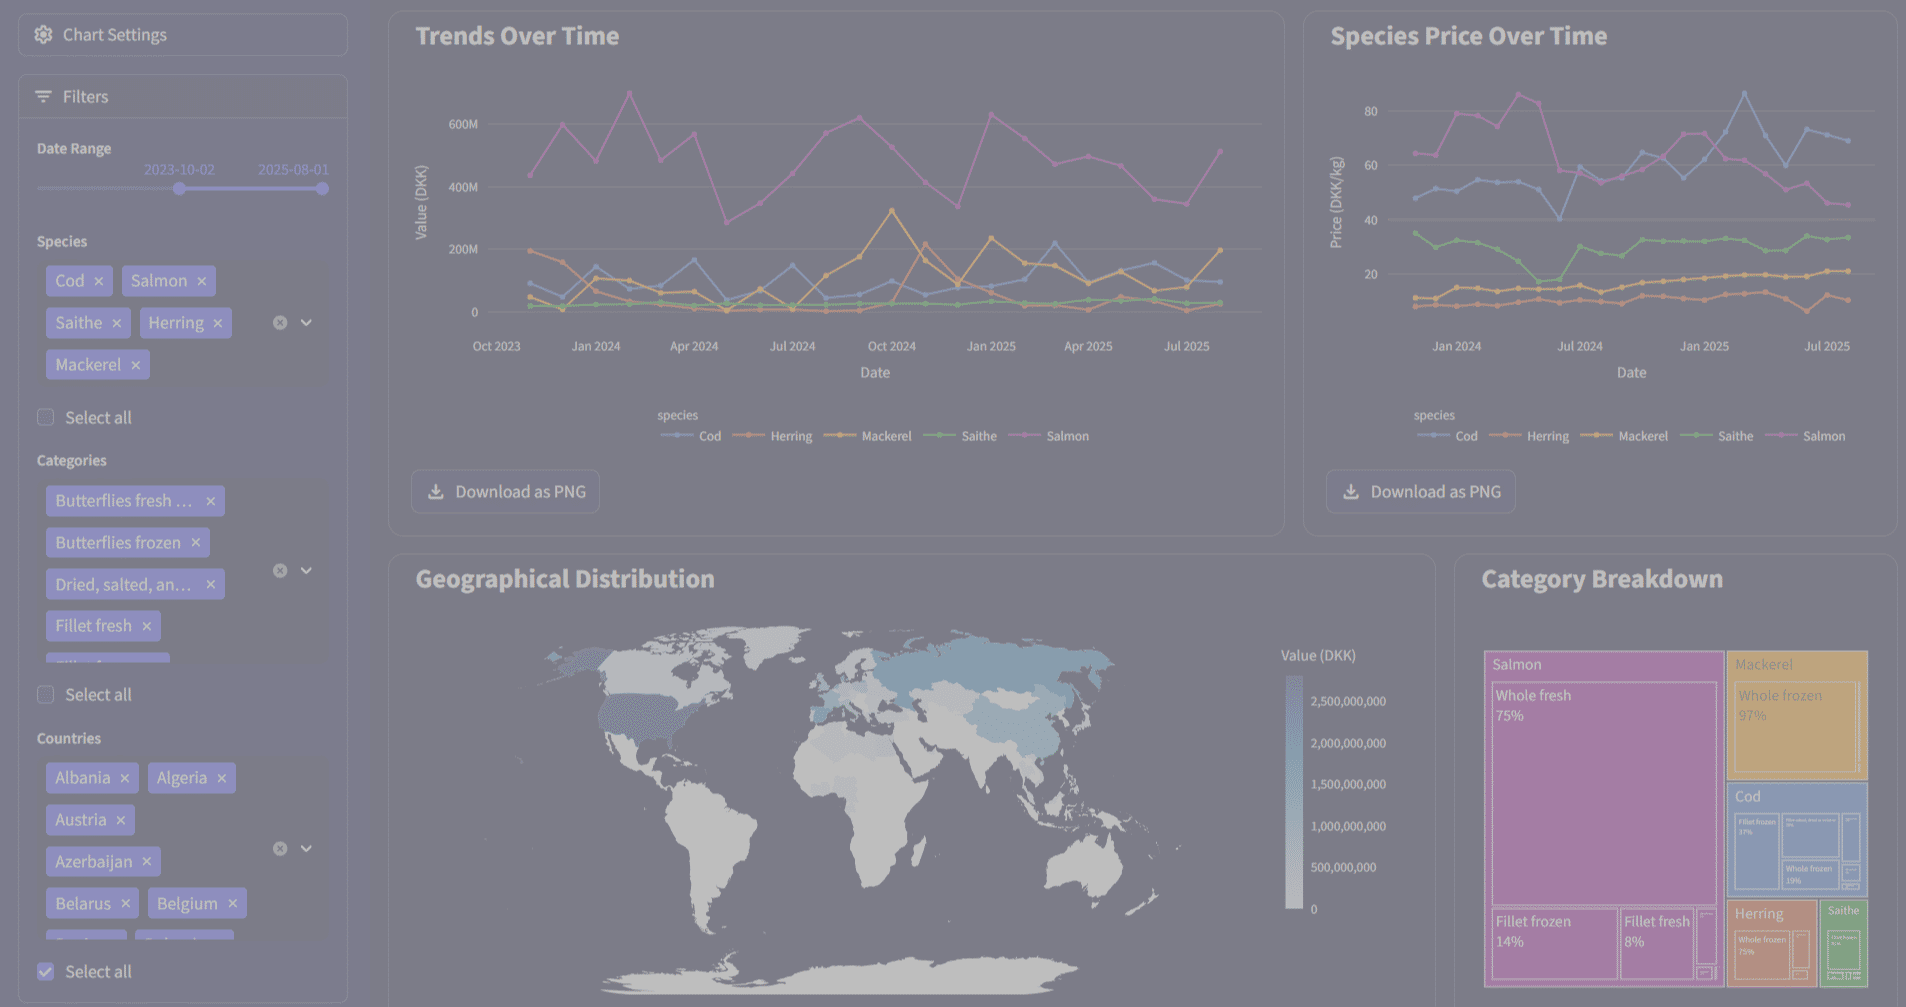The width and height of the screenshot is (1906, 1007).
Task: Click the Filters funnel icon
Action: [43, 97]
